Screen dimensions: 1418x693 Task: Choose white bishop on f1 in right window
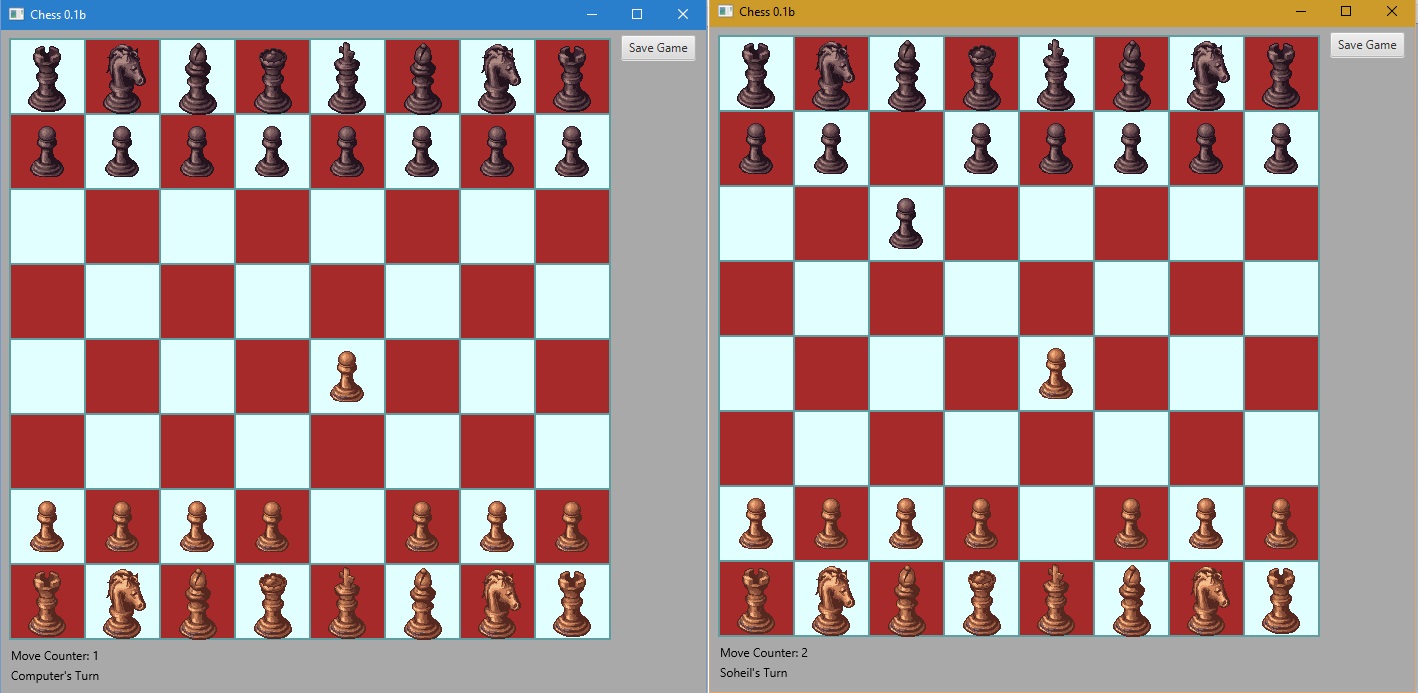pyautogui.click(x=1131, y=600)
